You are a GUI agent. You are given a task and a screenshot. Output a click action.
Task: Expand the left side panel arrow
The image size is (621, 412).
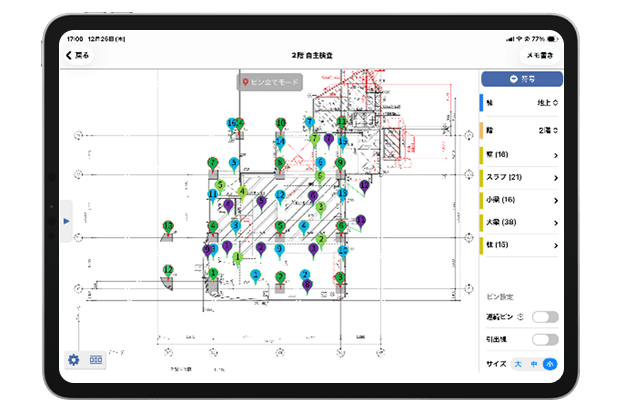(66, 220)
